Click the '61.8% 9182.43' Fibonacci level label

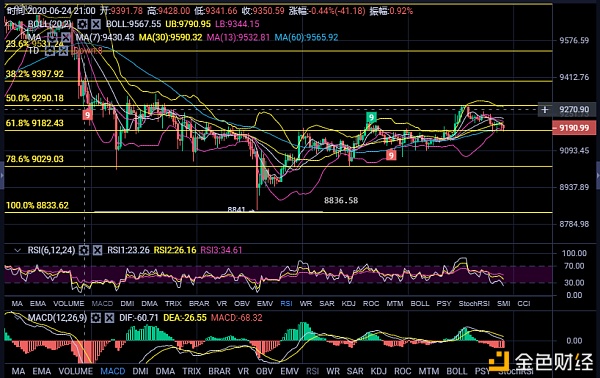tap(35, 123)
